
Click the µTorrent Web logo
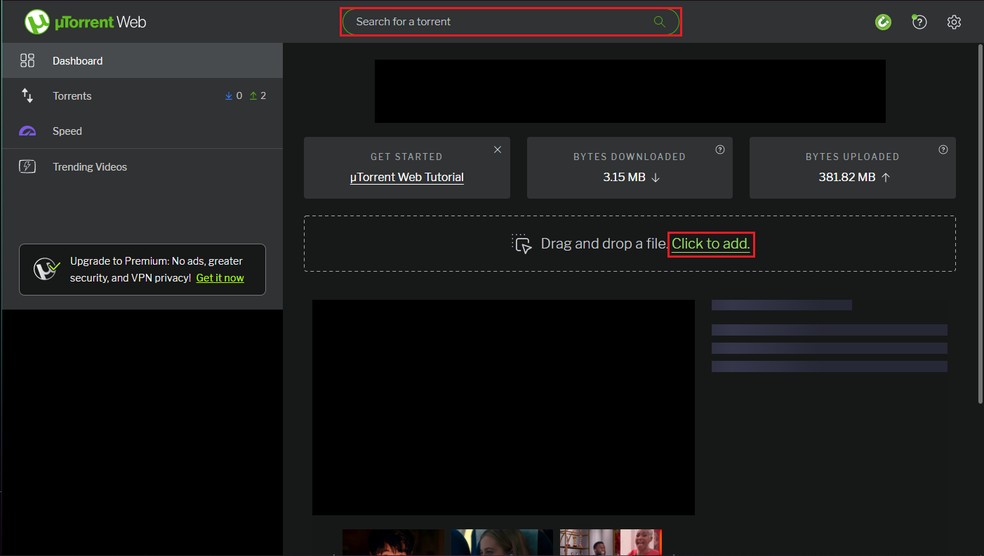click(85, 22)
